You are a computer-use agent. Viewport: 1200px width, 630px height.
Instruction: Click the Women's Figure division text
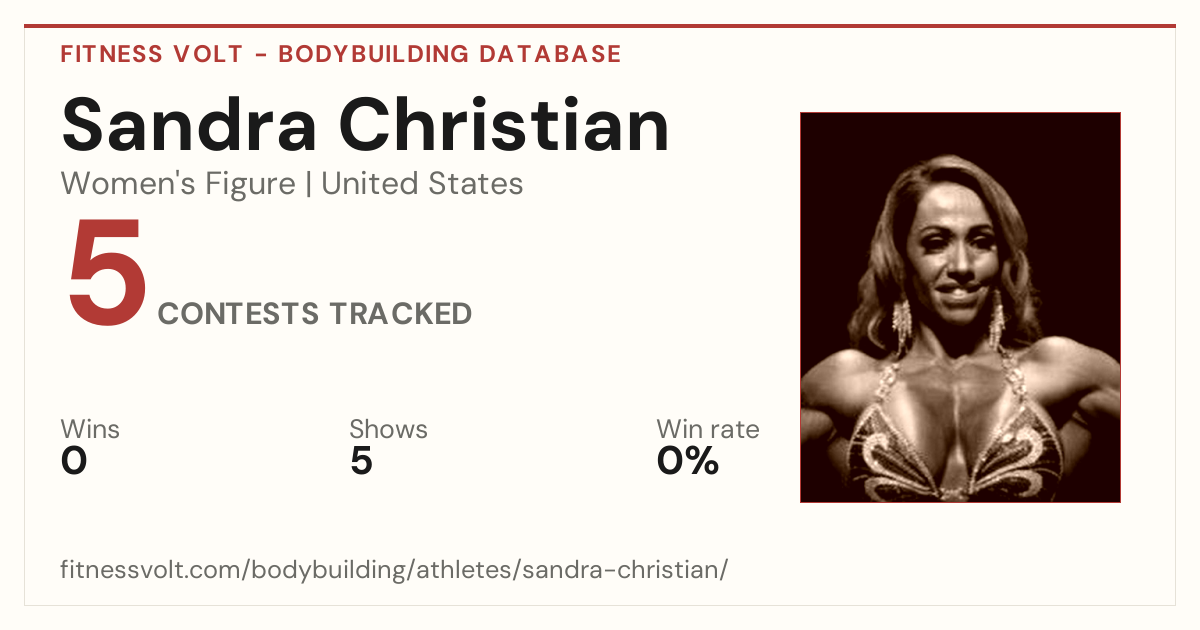[178, 184]
